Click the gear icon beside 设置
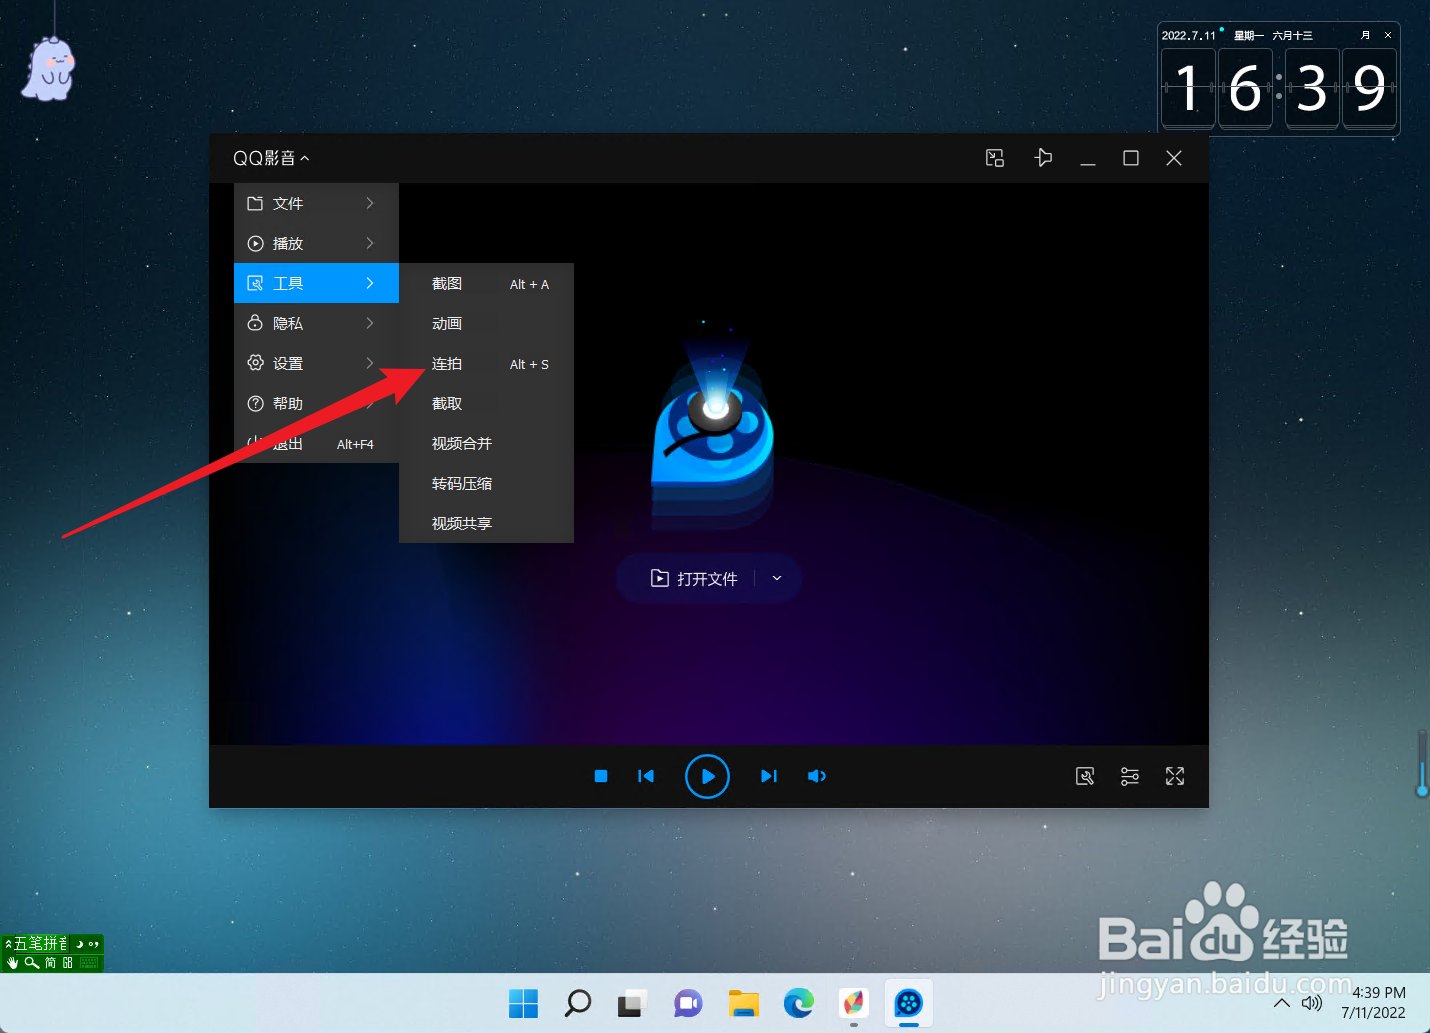The height and width of the screenshot is (1033, 1430). coord(255,363)
